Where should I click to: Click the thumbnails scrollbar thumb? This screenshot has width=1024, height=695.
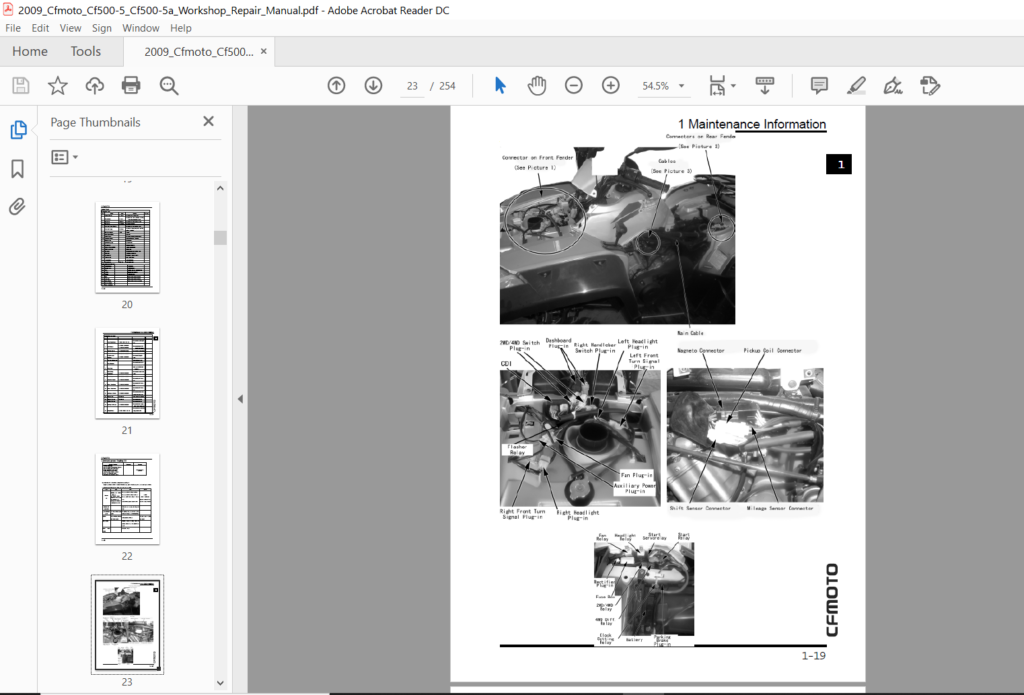(220, 238)
